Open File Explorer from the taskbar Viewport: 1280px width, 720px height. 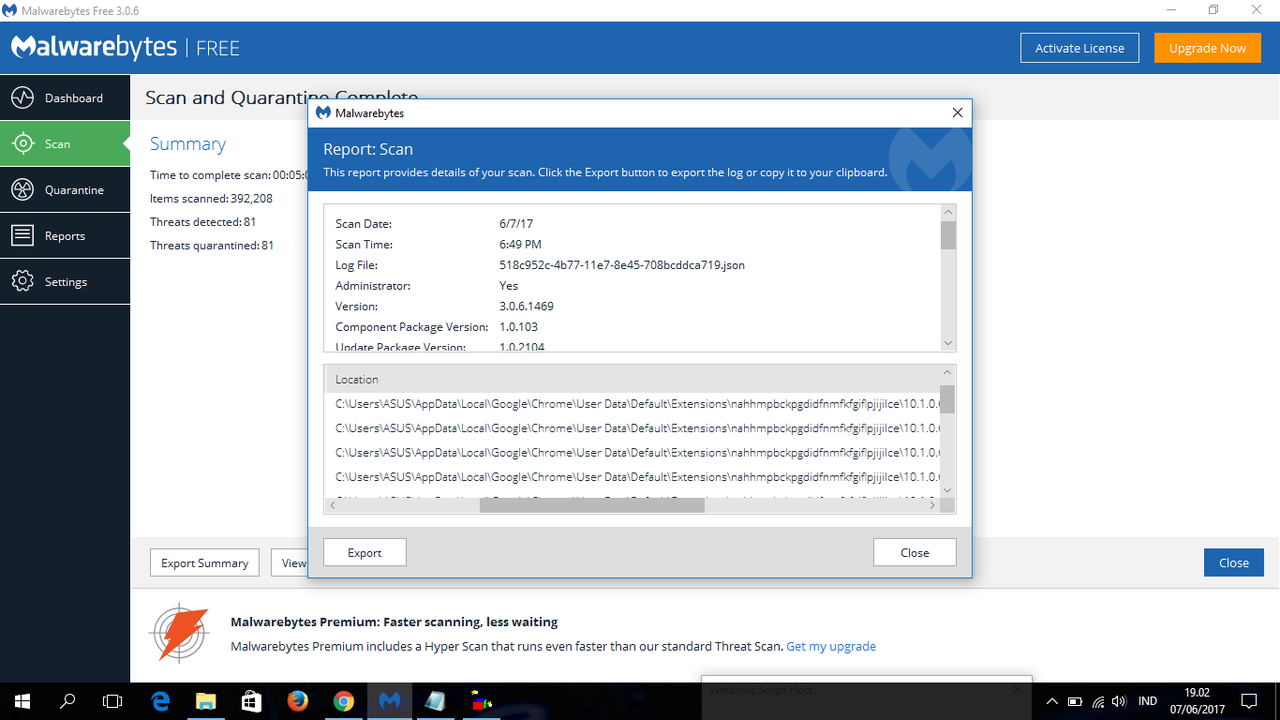coord(205,701)
